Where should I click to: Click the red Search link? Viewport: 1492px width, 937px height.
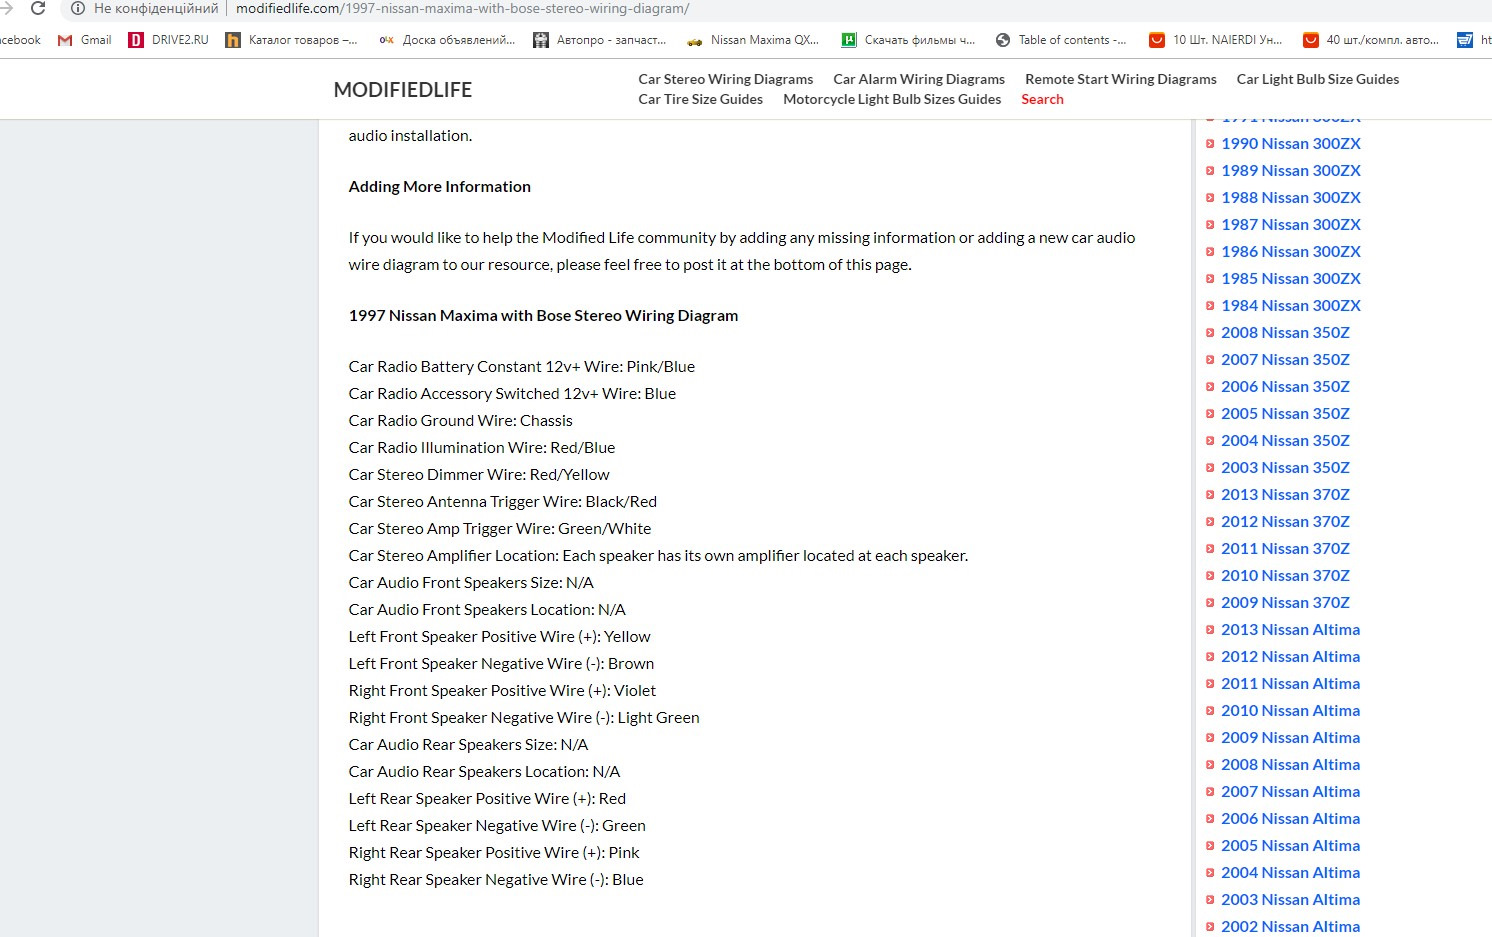click(x=1042, y=99)
